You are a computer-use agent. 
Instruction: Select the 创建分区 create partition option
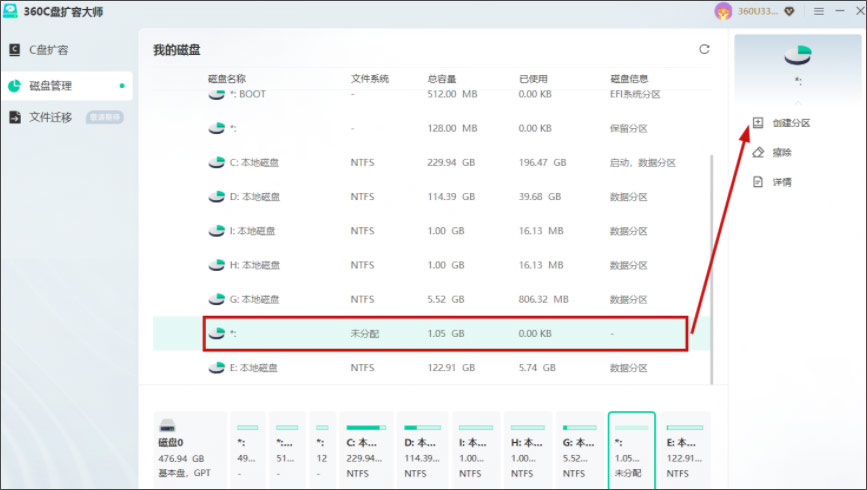782,123
